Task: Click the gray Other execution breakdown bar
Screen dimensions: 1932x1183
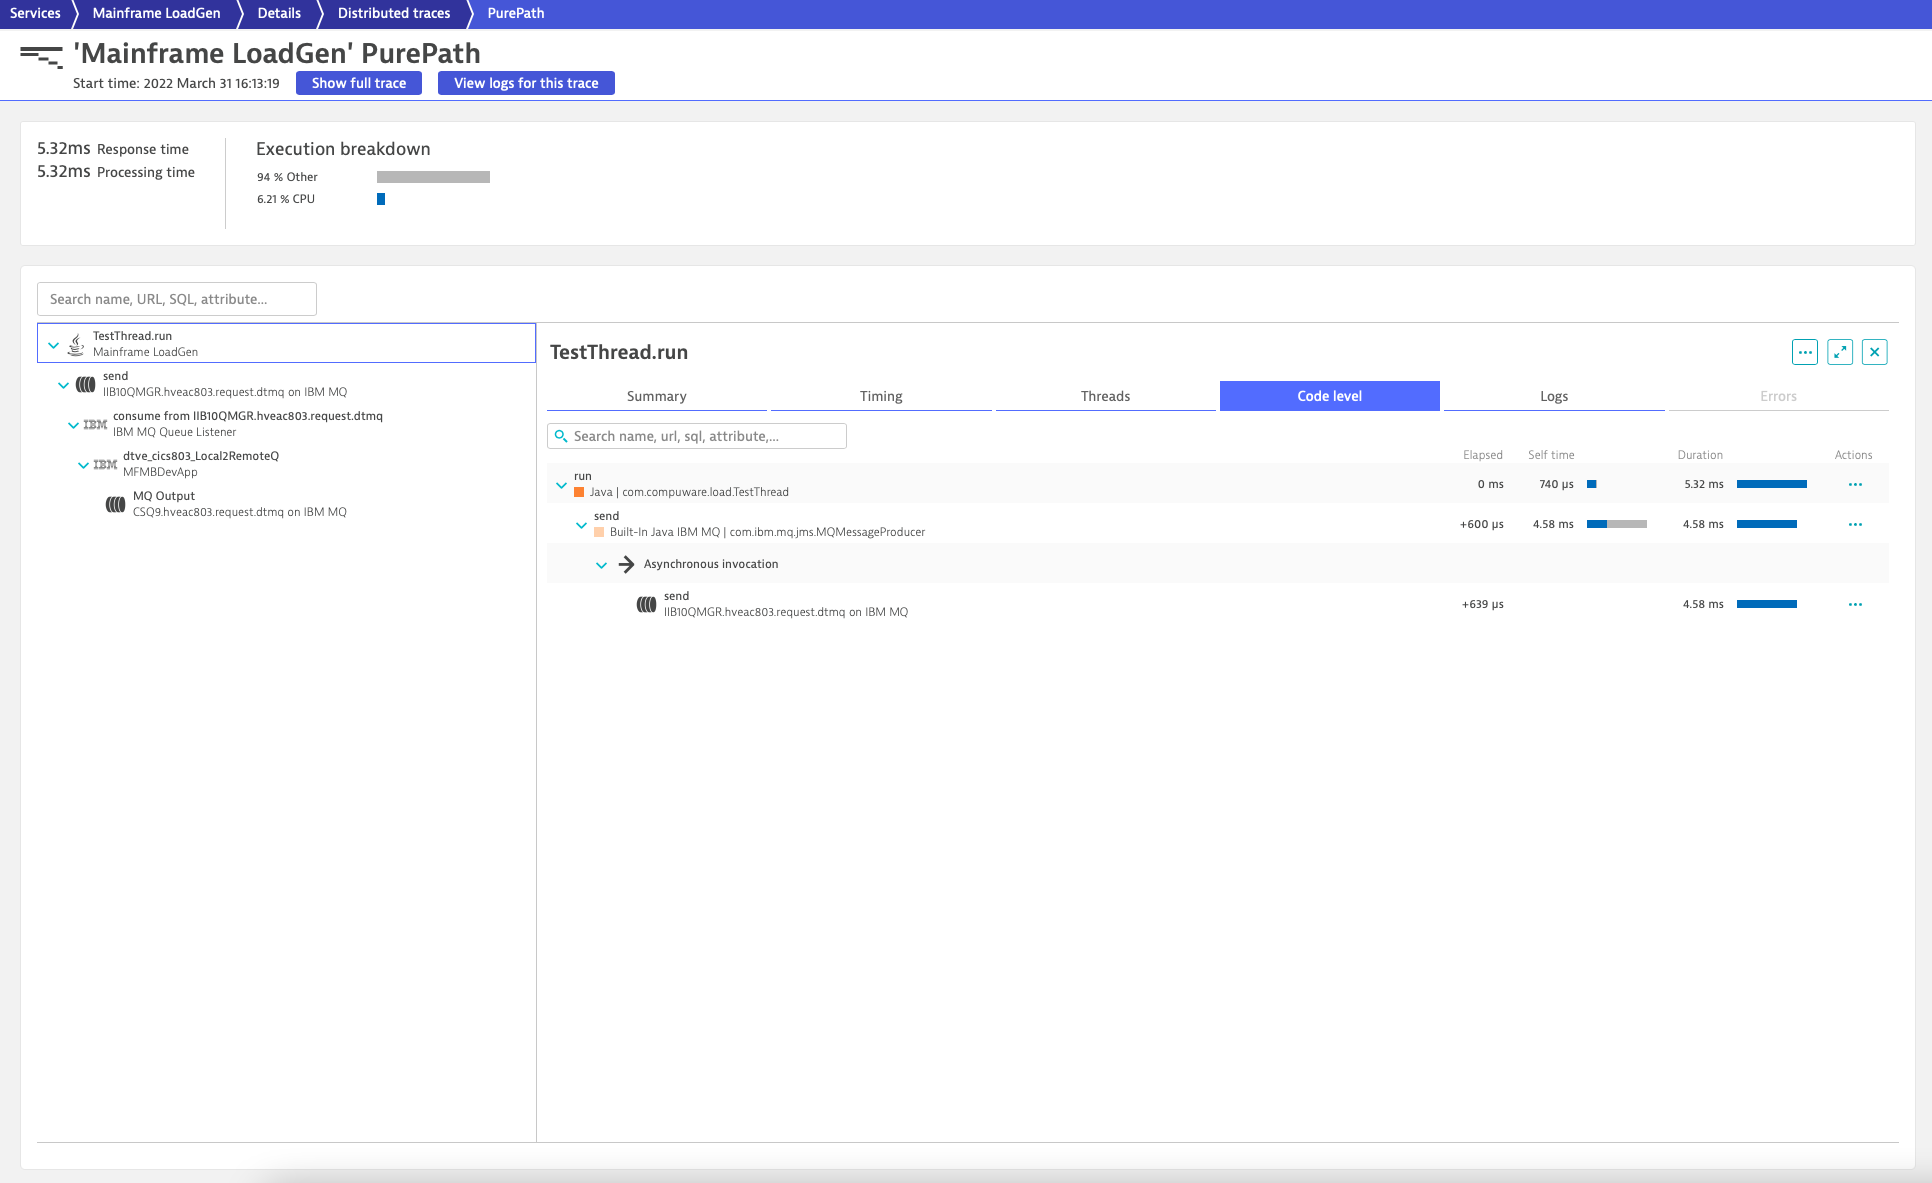Action: pos(433,177)
